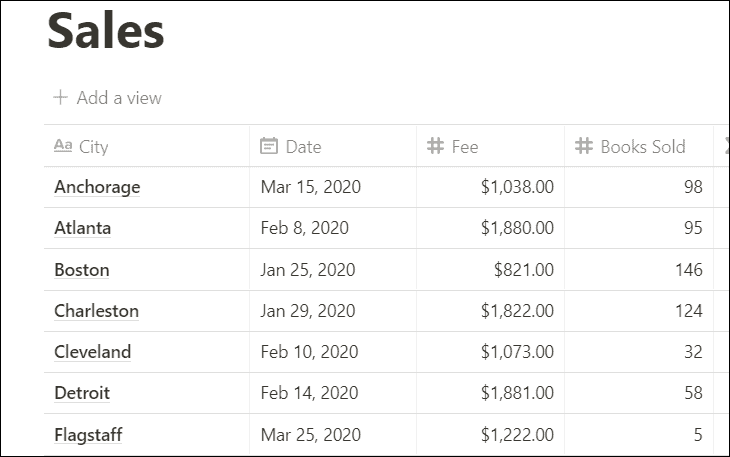Open the City column header menu
Screen dimensions: 730x457
pos(147,146)
